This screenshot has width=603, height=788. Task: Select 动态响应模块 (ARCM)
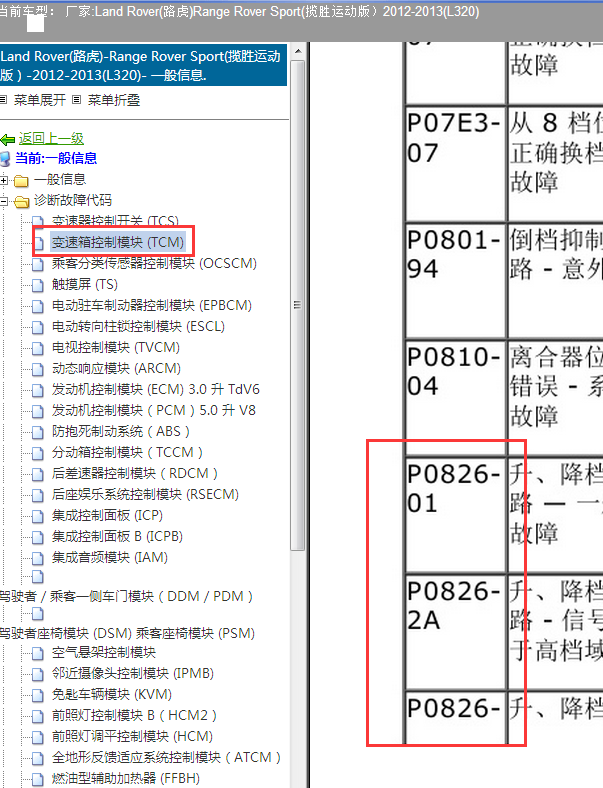[x=116, y=368]
